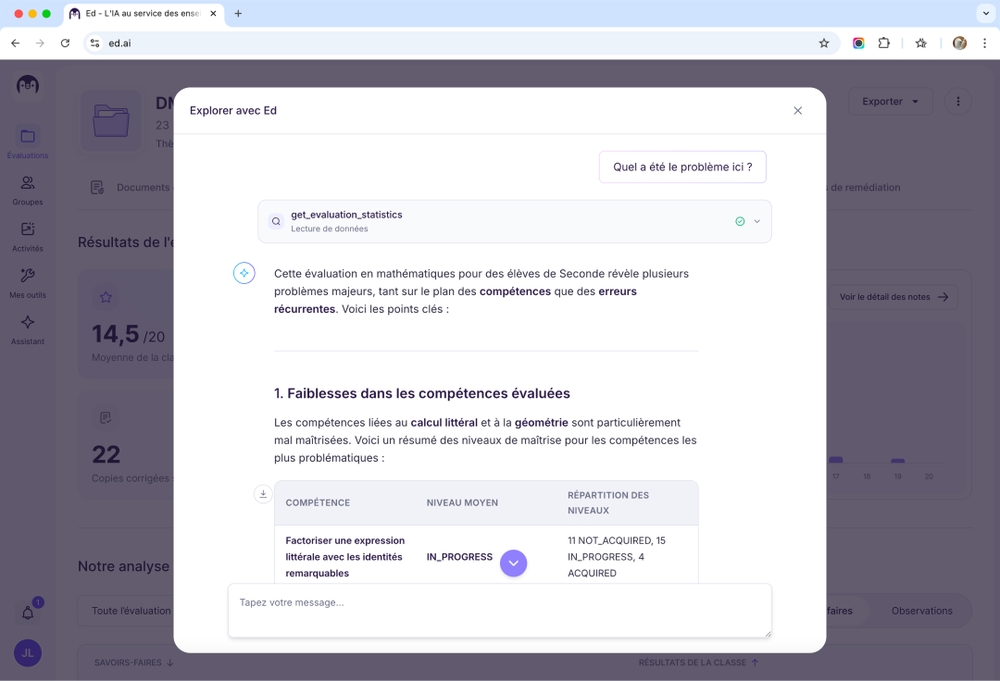Click the copies corrigées document icon
Screen dimensions: 1000x681
(x=106, y=418)
